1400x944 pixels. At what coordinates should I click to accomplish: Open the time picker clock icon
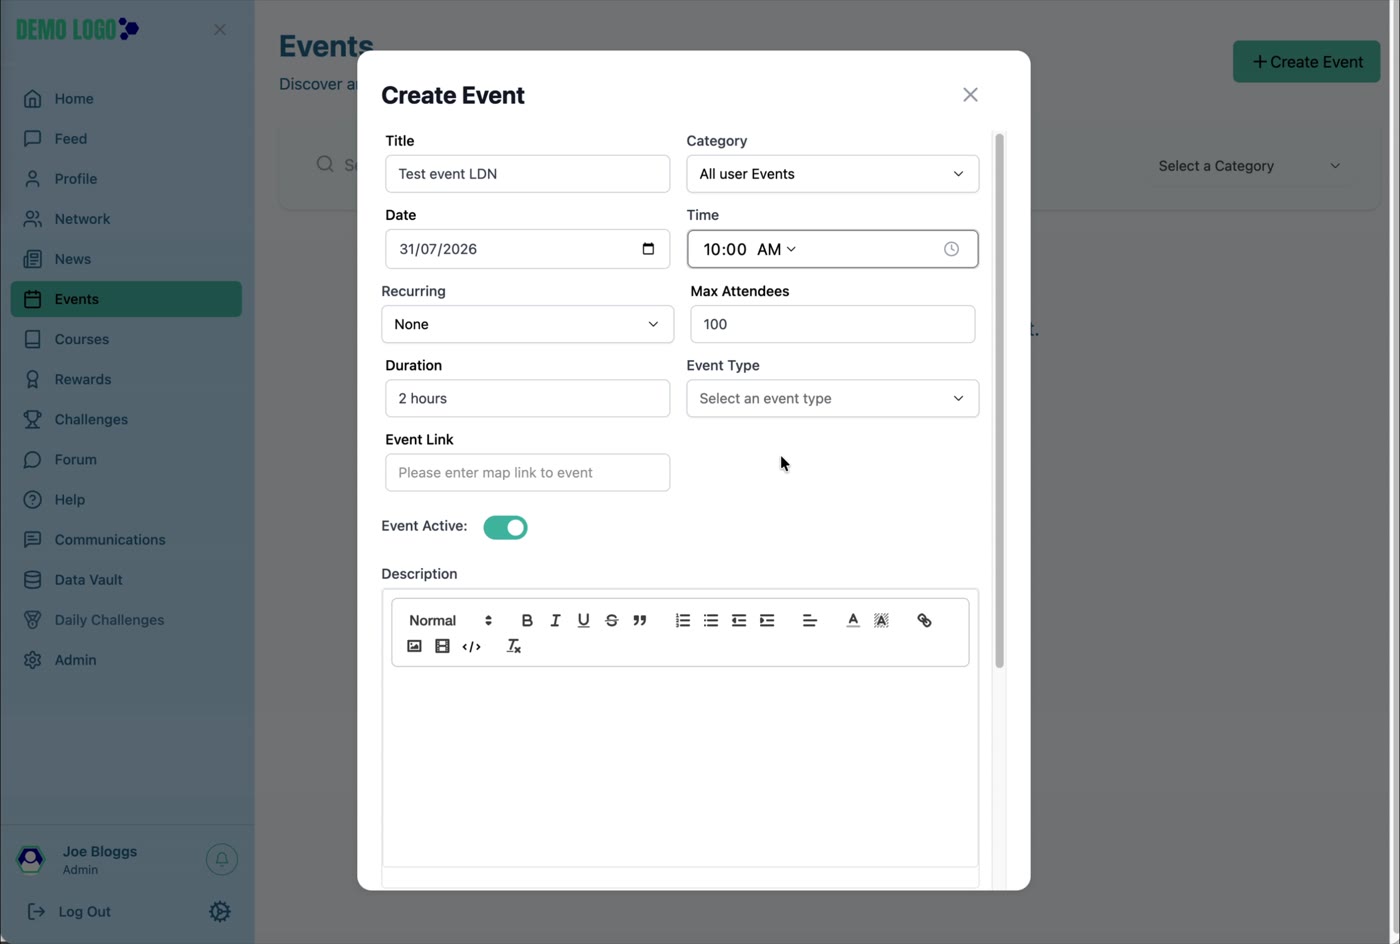951,249
